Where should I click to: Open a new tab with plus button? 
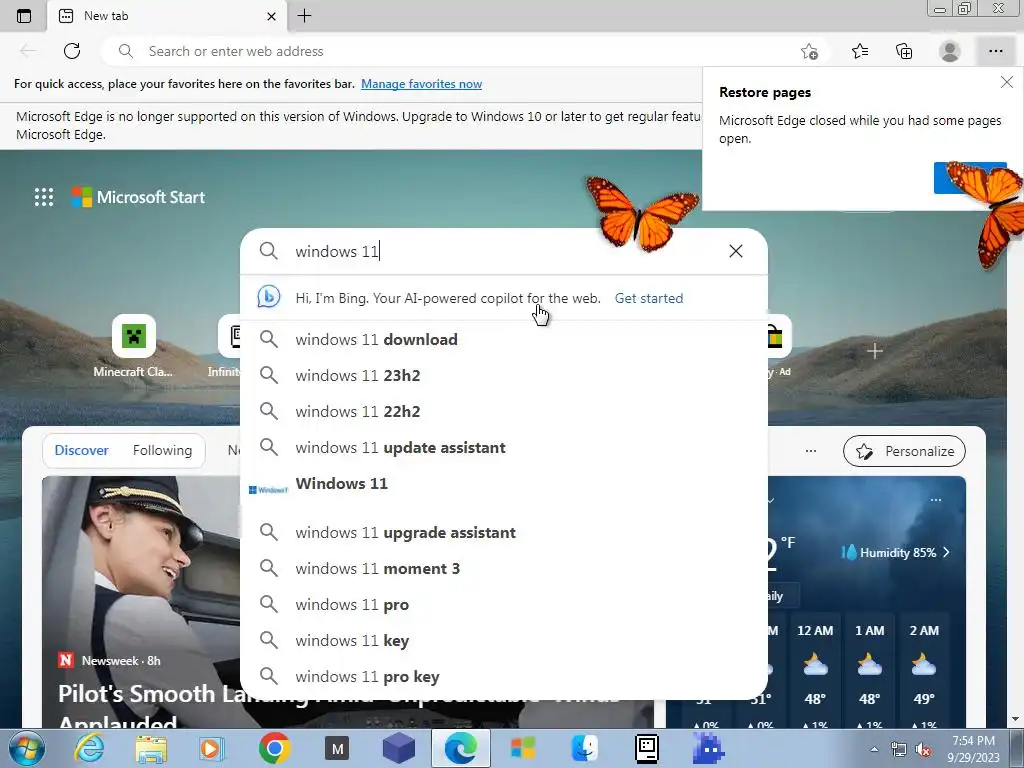[304, 16]
